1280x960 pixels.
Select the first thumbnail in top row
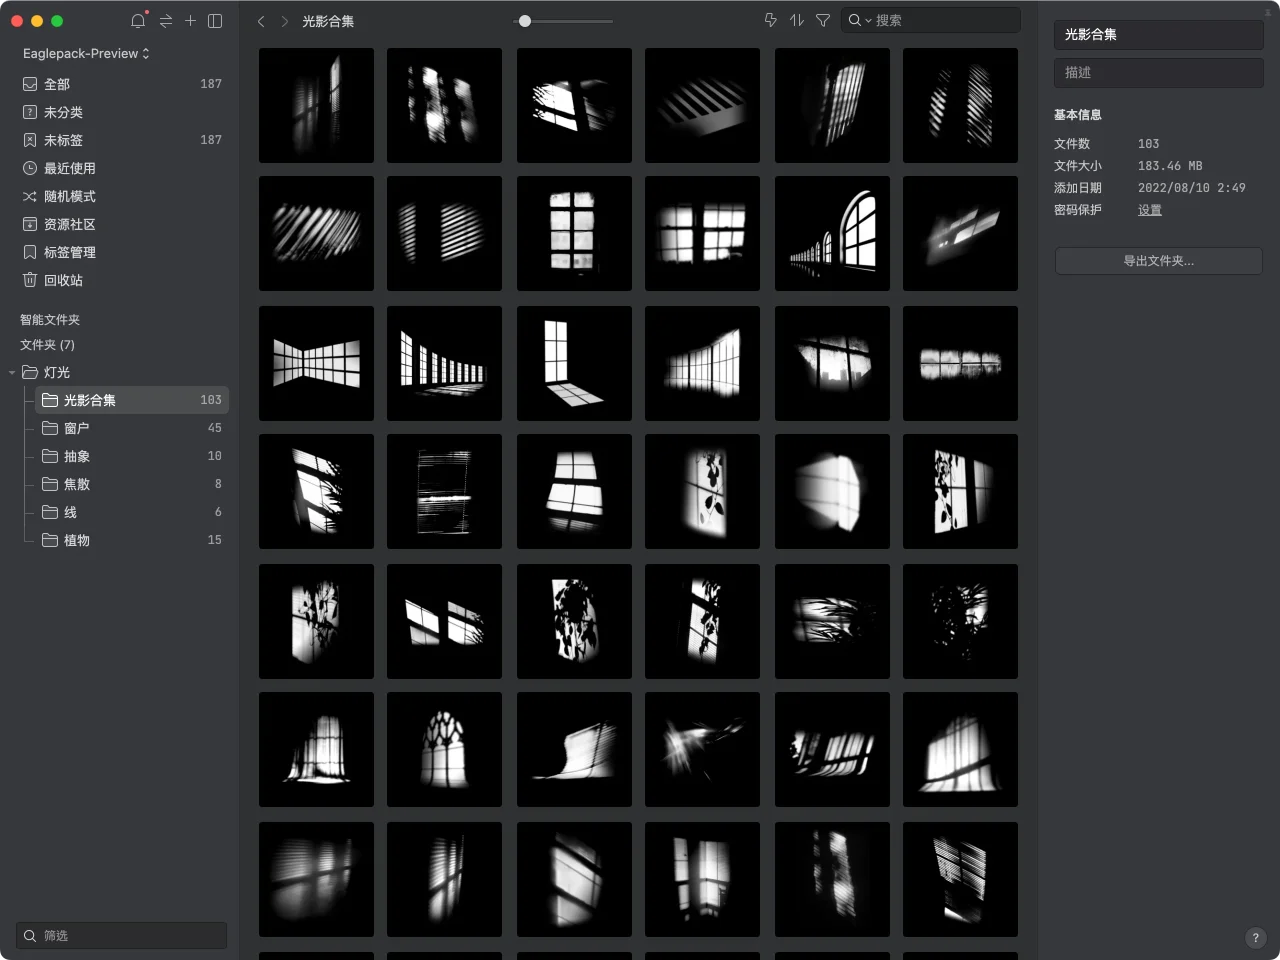tap(316, 106)
